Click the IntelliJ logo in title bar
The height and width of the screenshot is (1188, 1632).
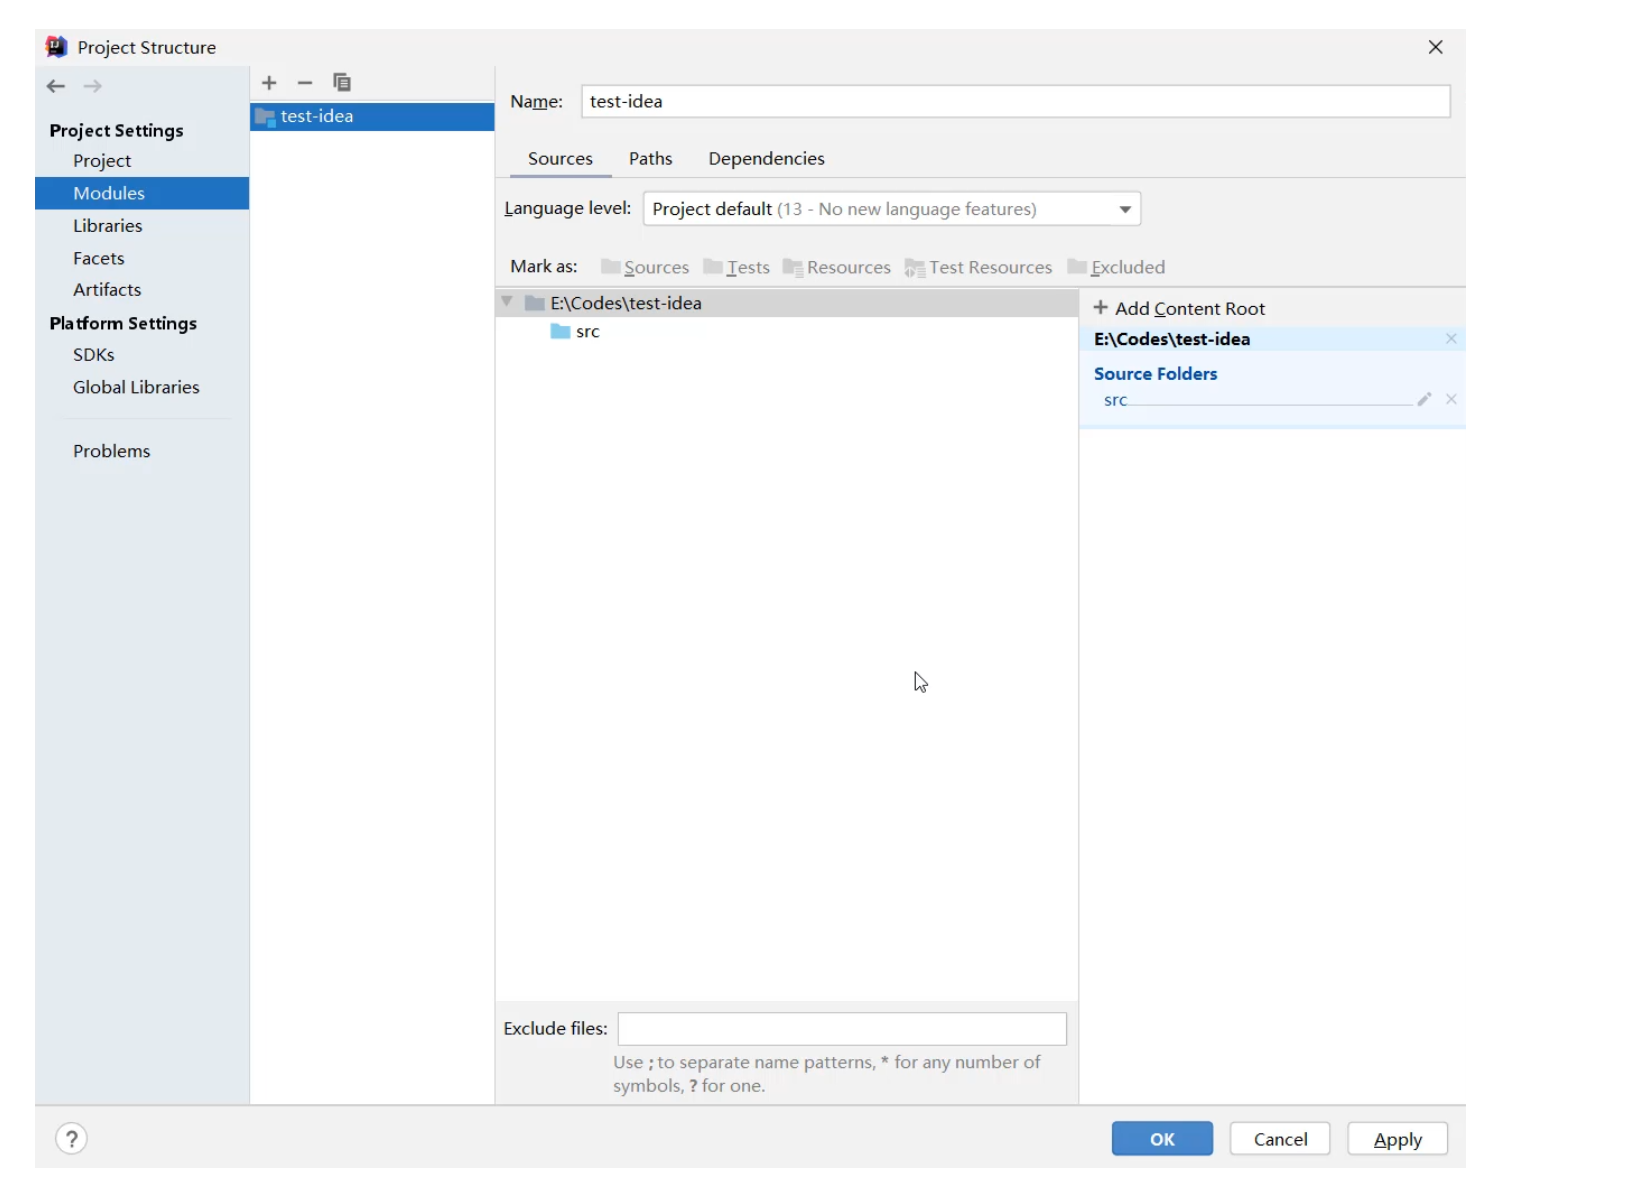(56, 47)
